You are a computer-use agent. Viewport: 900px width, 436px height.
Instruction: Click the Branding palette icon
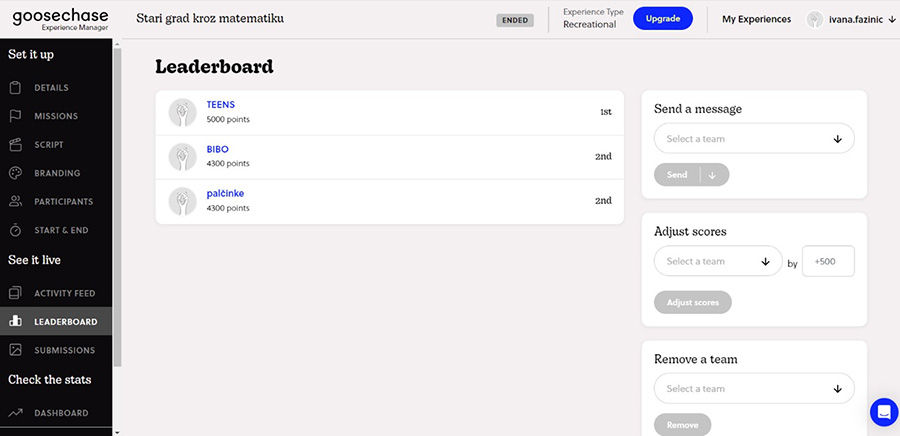15,173
